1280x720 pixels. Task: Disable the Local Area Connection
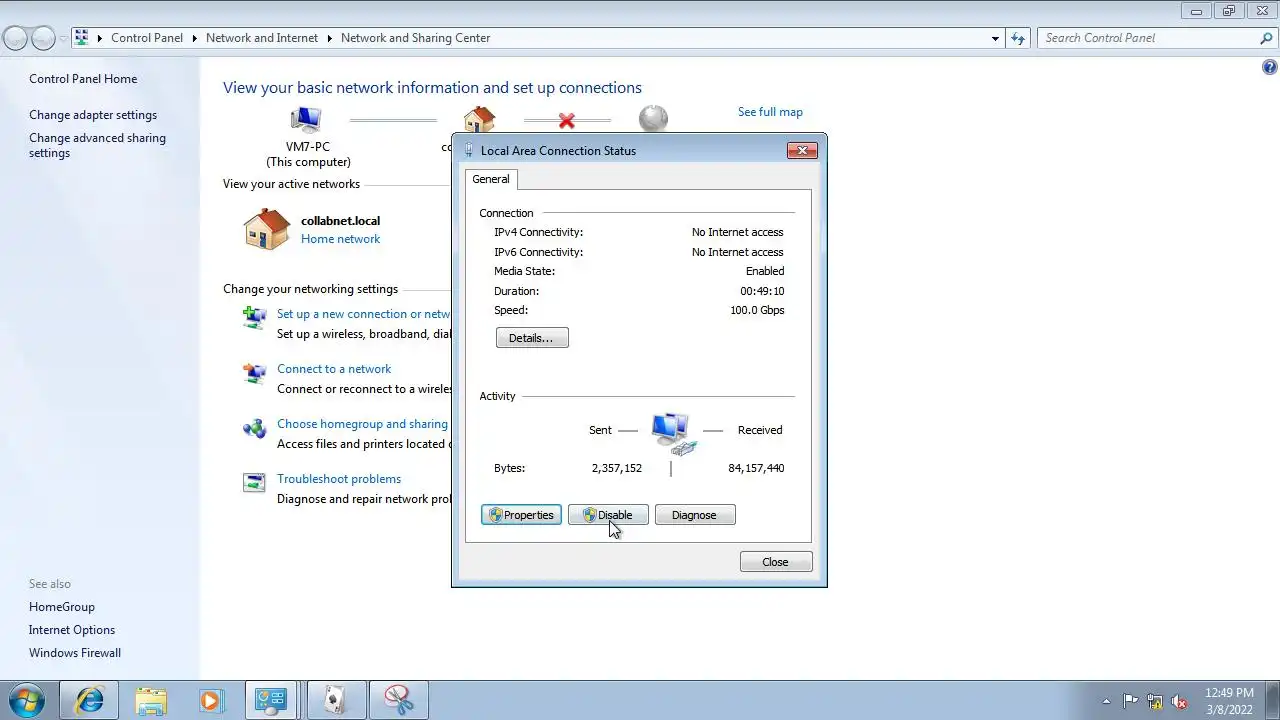(608, 515)
